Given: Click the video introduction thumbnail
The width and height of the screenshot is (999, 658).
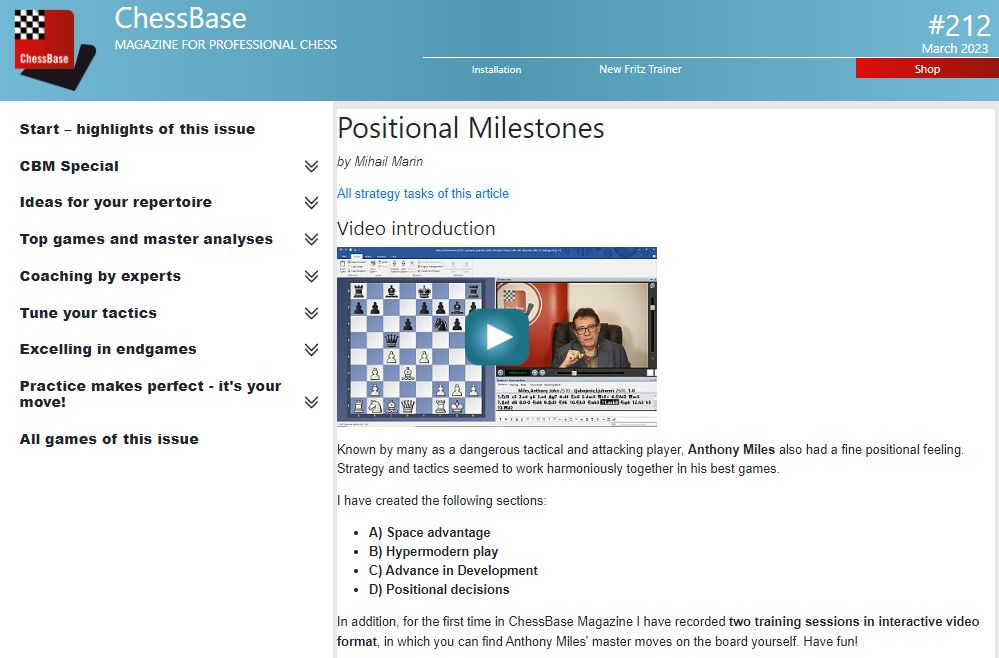Looking at the screenshot, I should (497, 336).
